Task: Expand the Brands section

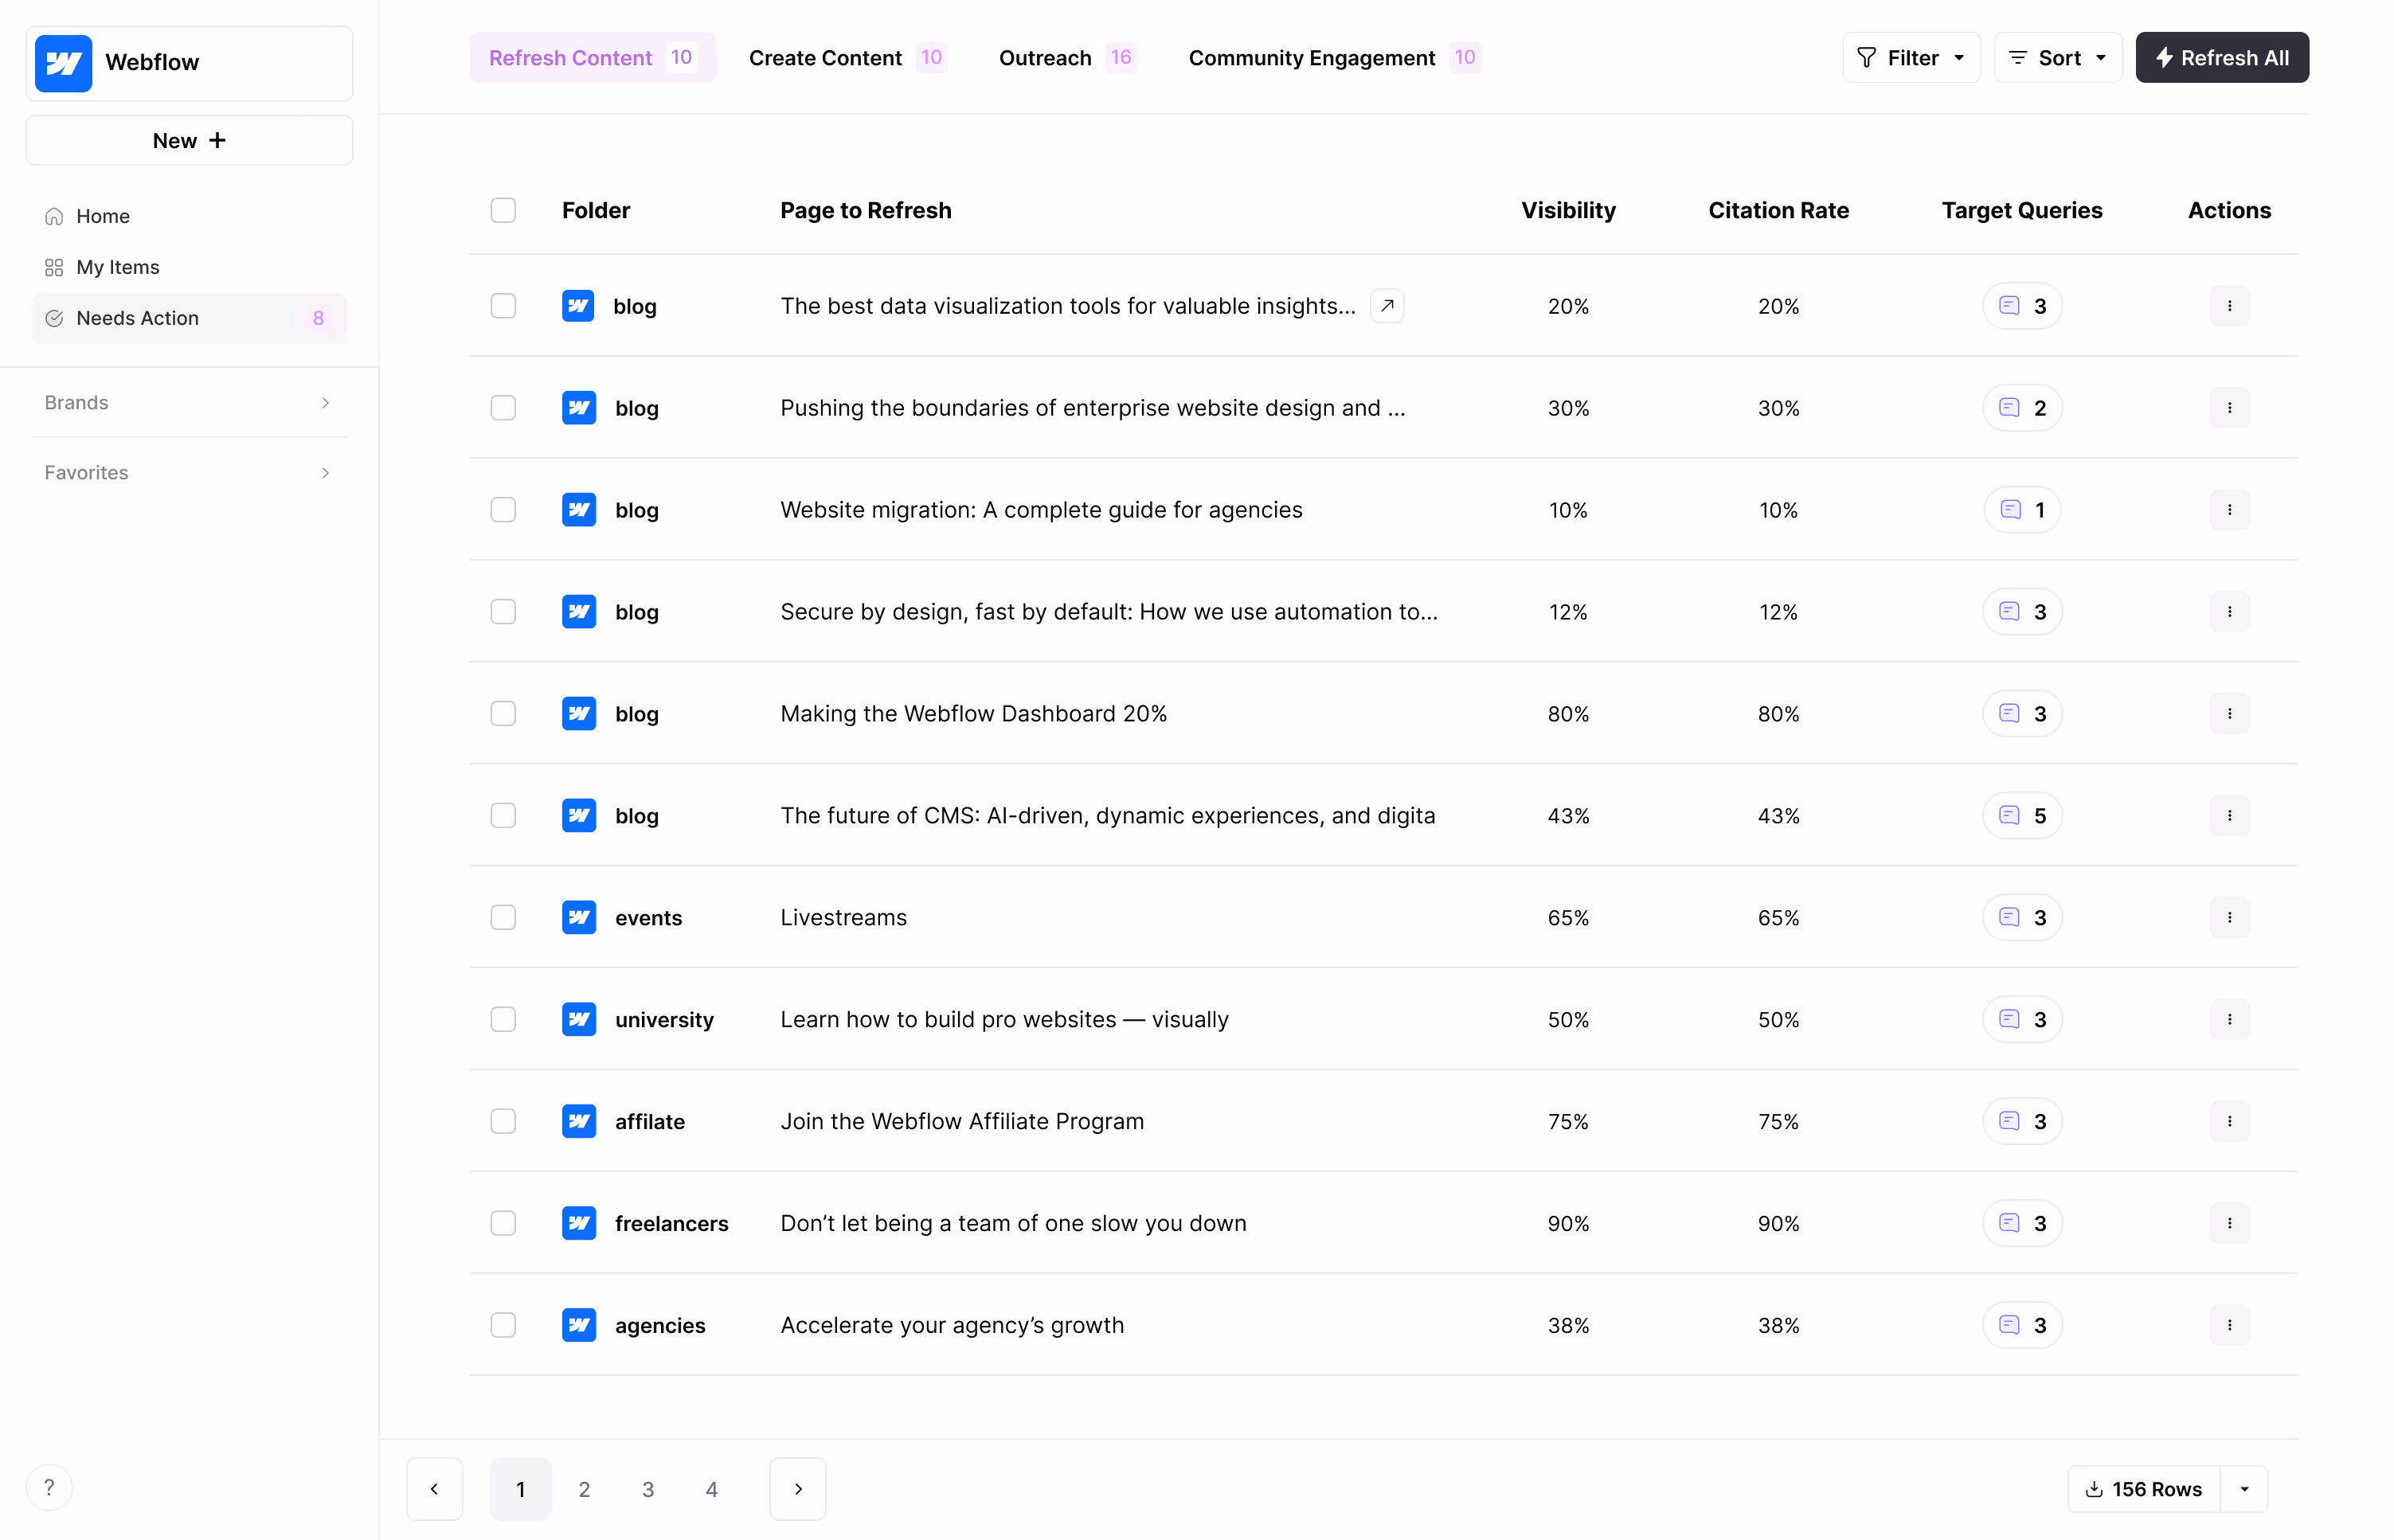Action: click(x=189, y=403)
